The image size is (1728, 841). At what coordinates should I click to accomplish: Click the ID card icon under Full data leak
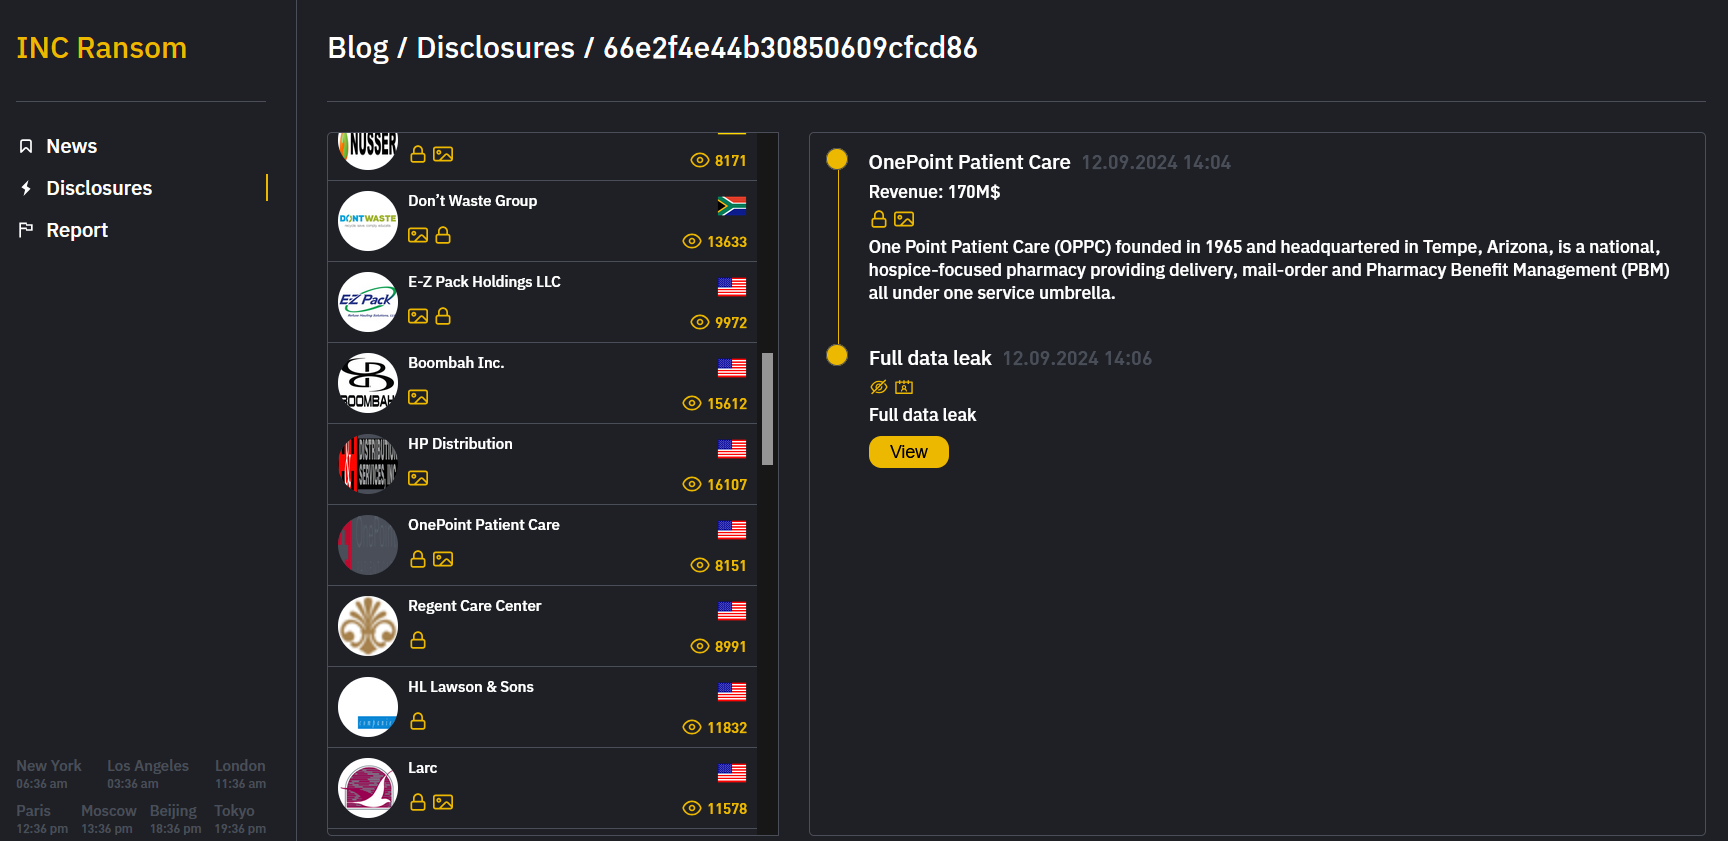[904, 387]
